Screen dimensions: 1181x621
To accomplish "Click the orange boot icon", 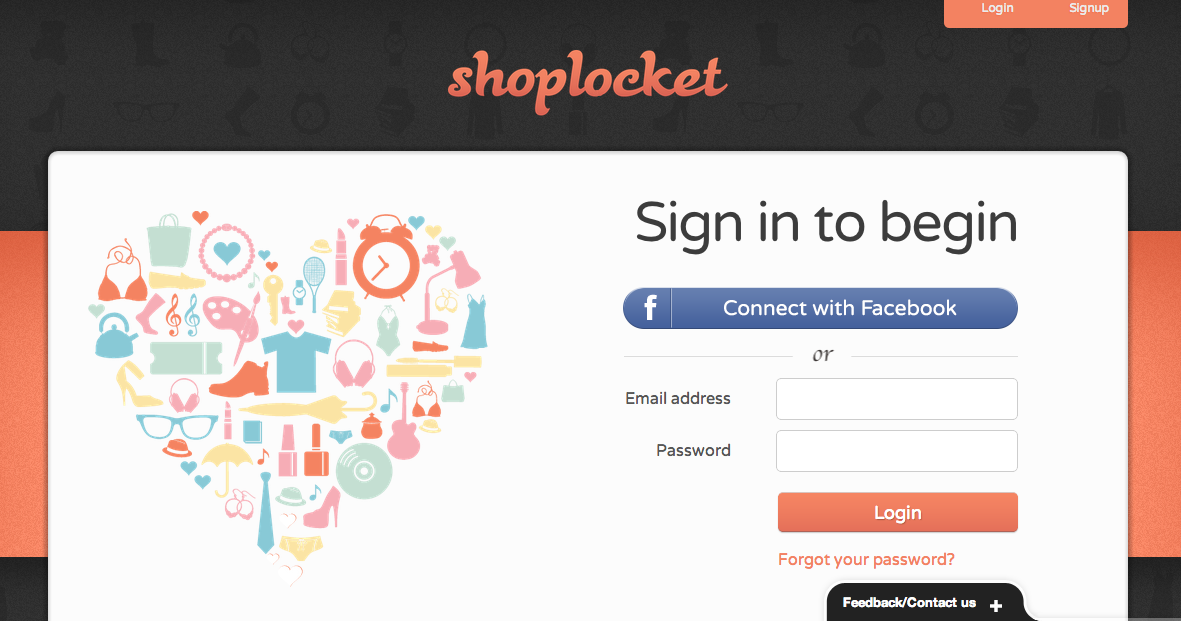I will click(x=240, y=379).
